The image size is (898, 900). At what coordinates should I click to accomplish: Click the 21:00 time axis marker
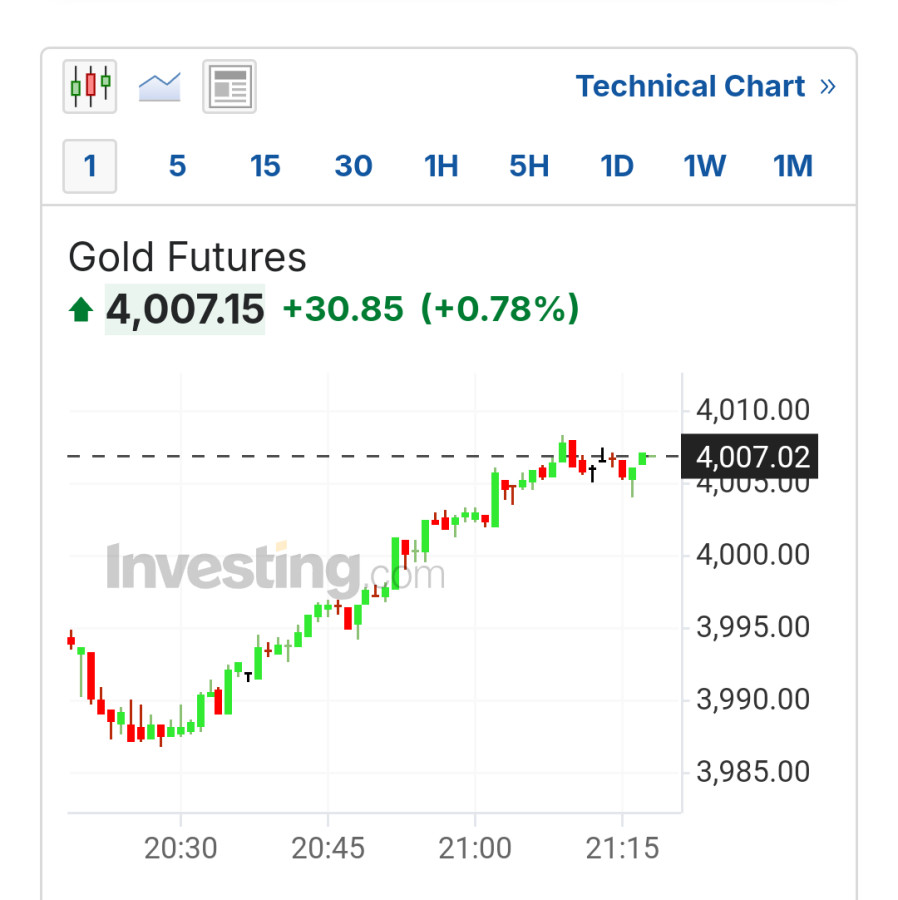click(475, 849)
